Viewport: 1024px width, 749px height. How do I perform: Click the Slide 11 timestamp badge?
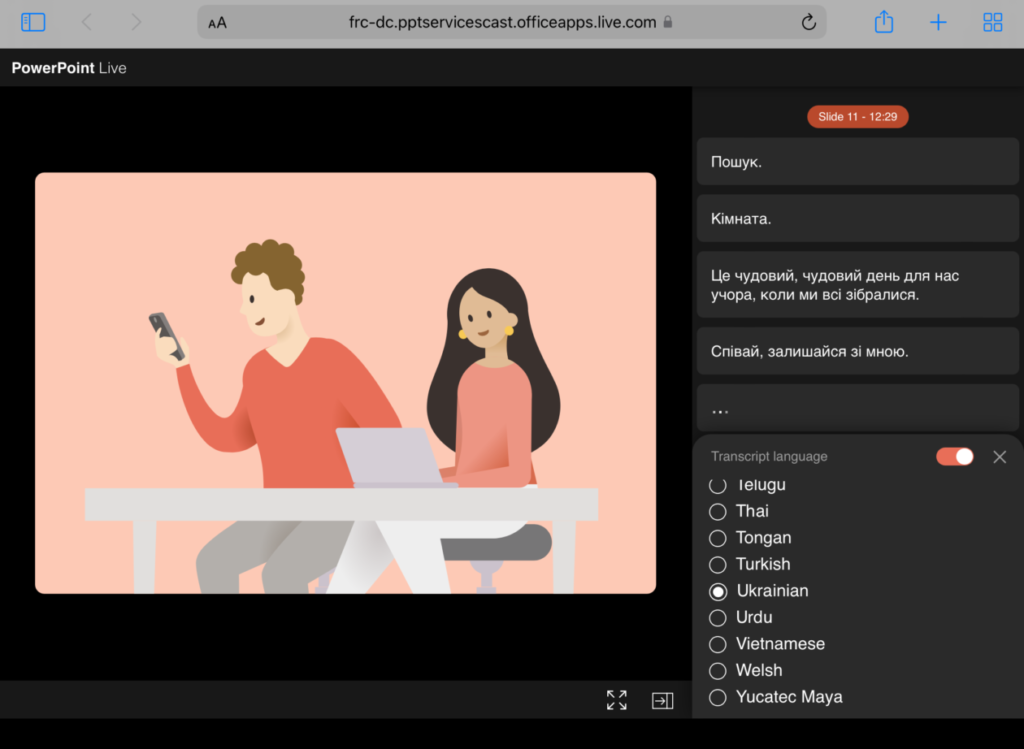pos(857,116)
